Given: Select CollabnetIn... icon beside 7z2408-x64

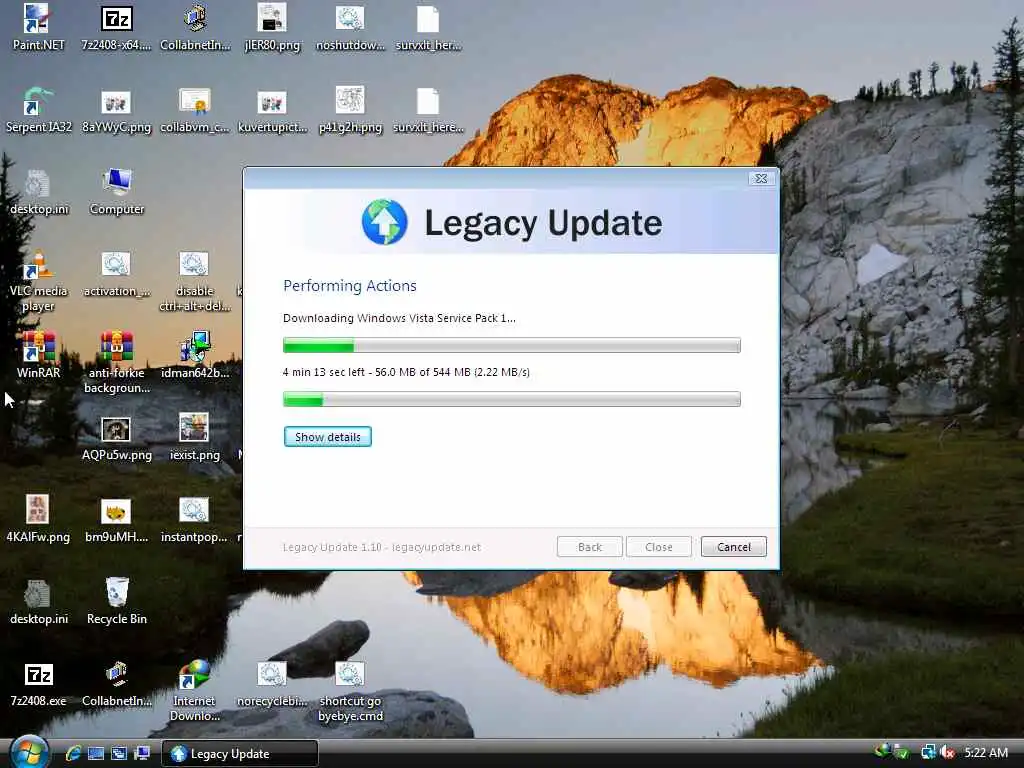Looking at the screenshot, I should tap(195, 27).
